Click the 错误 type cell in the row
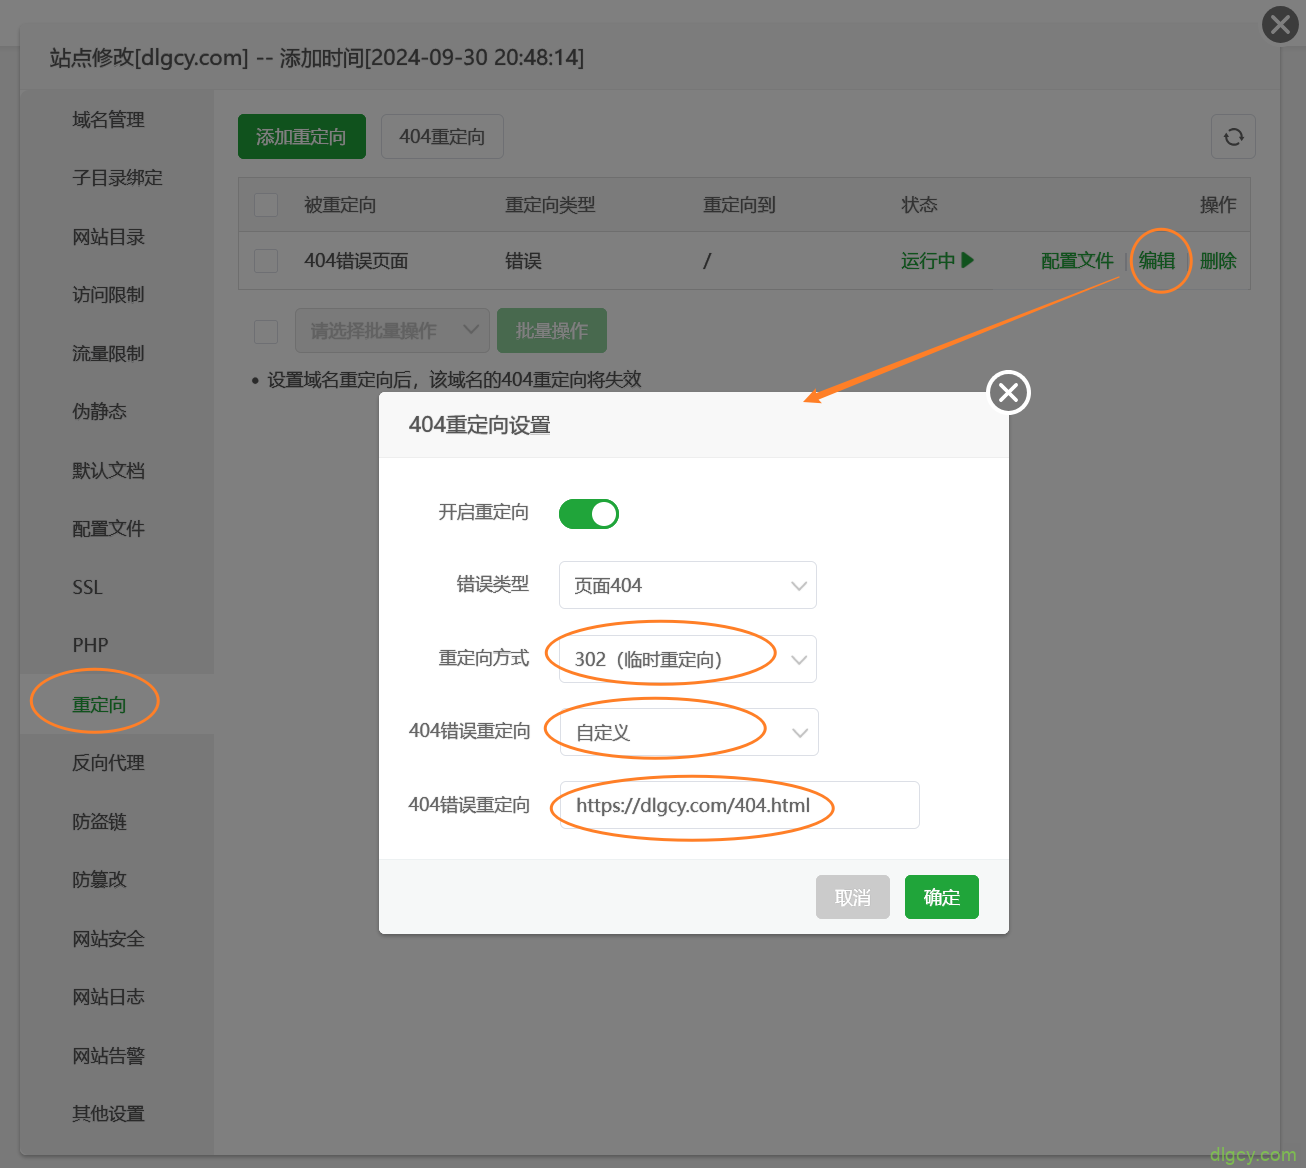This screenshot has height=1168, width=1306. (523, 261)
